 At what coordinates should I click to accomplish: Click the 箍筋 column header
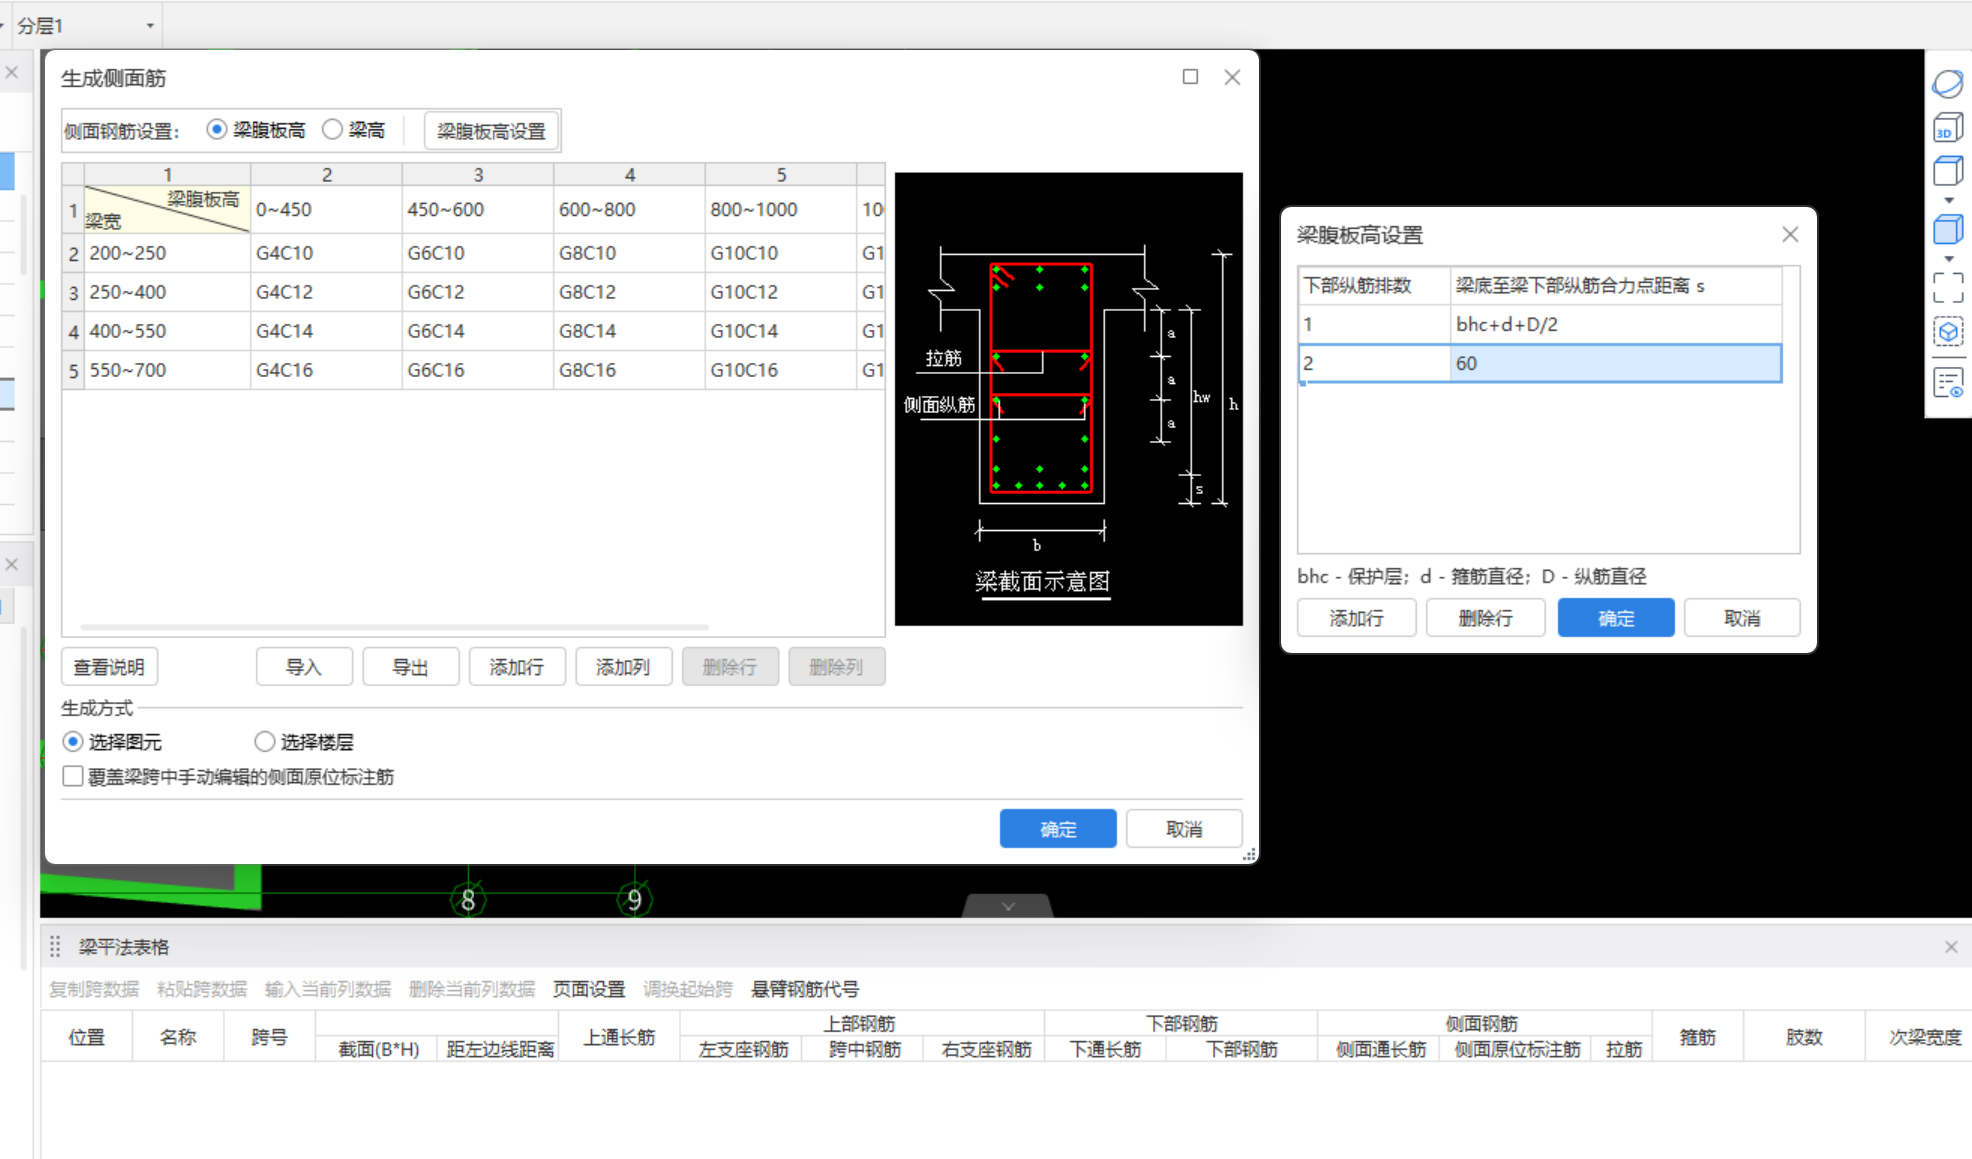click(1698, 1037)
